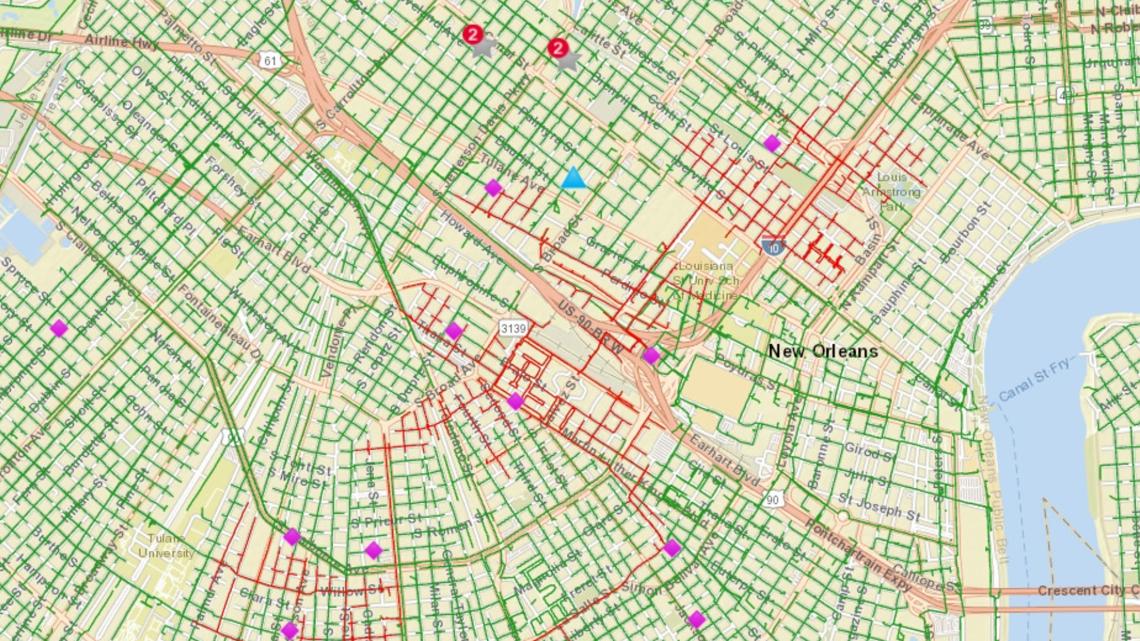Click the Interstate 10 shield
The height and width of the screenshot is (641, 1140).
pos(773,246)
